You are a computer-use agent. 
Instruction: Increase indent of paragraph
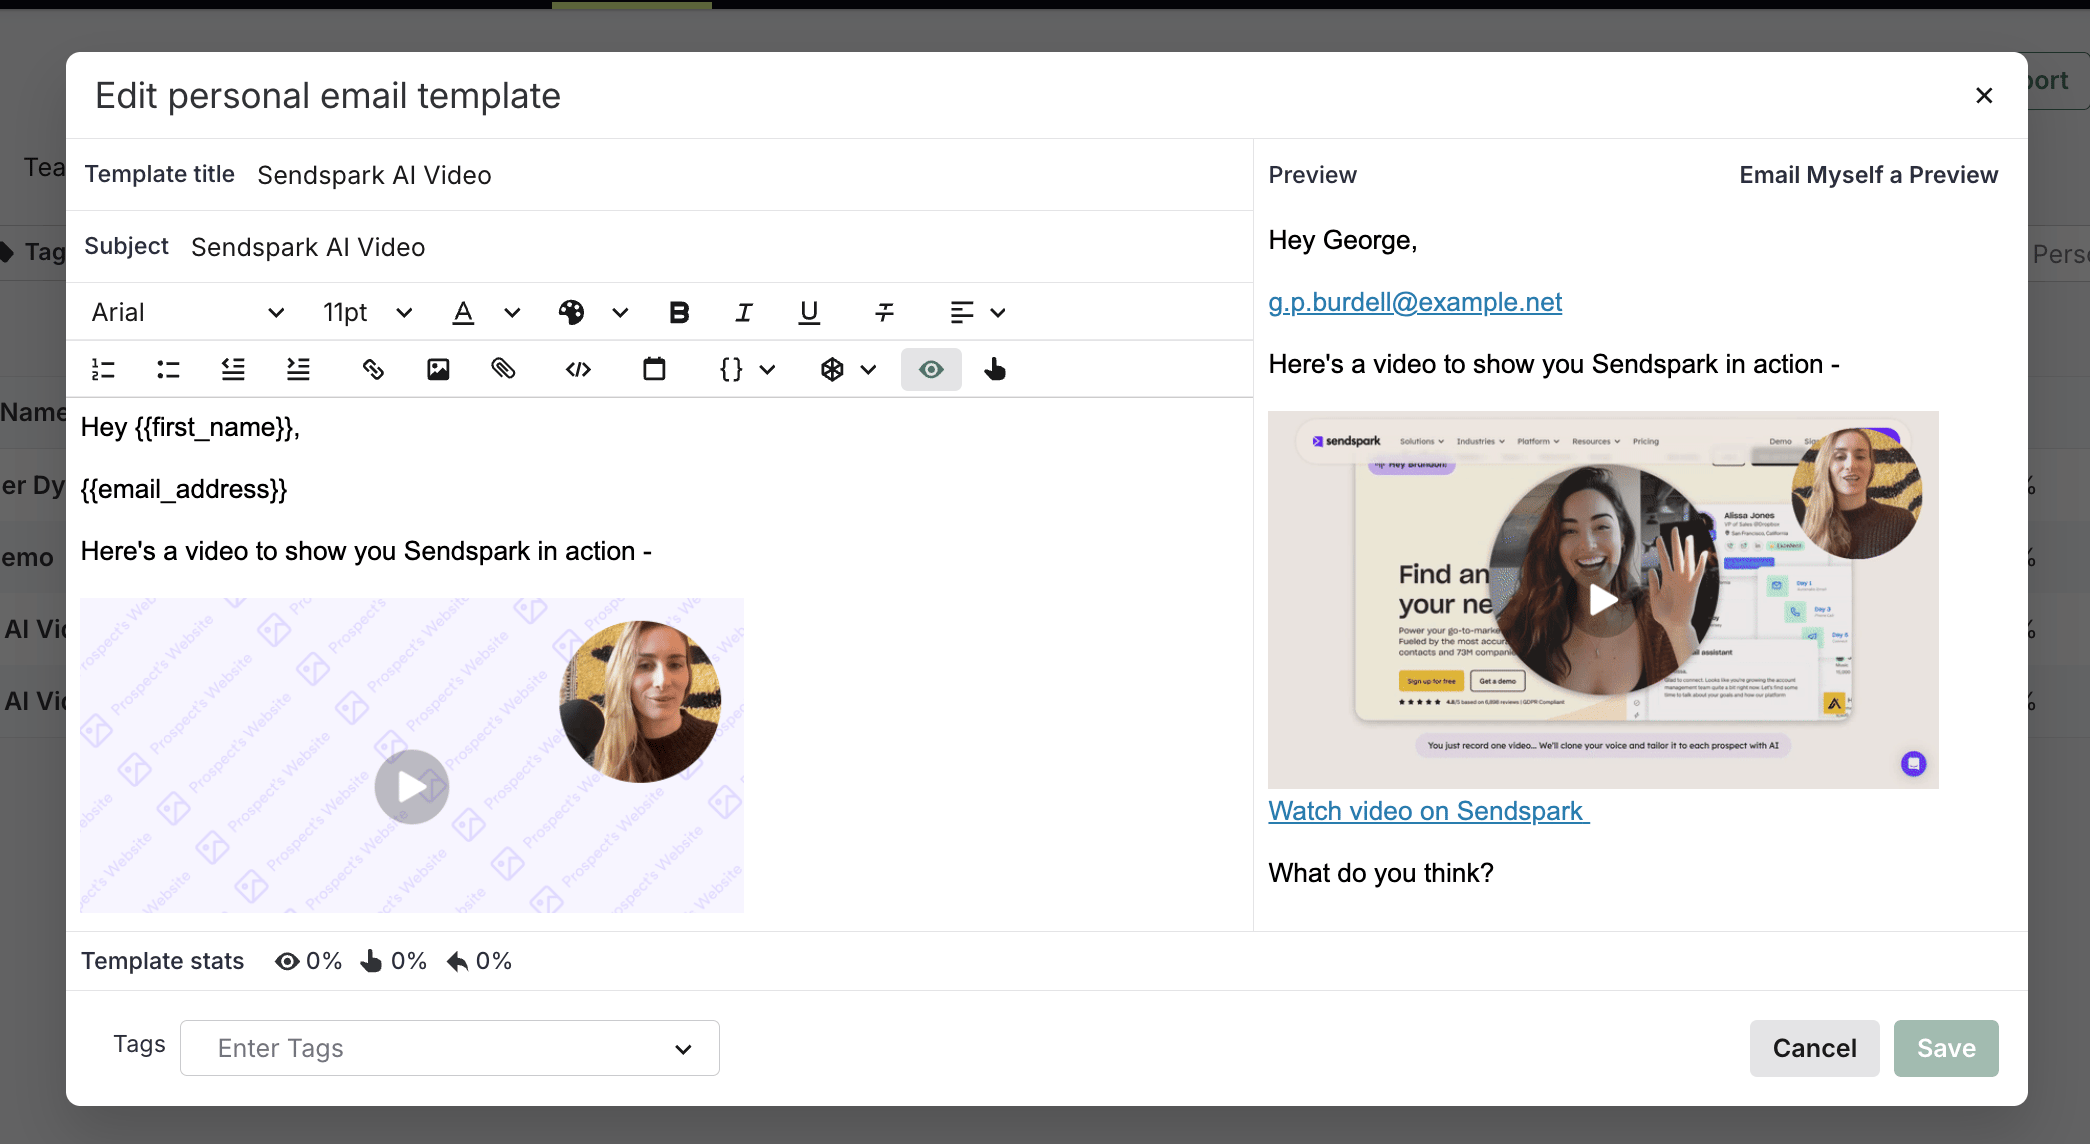298,370
